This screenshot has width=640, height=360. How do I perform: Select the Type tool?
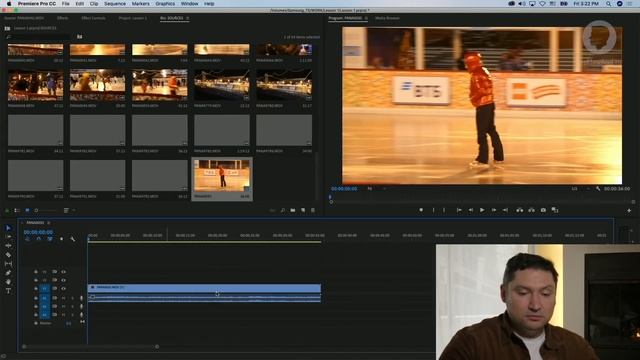click(8, 291)
